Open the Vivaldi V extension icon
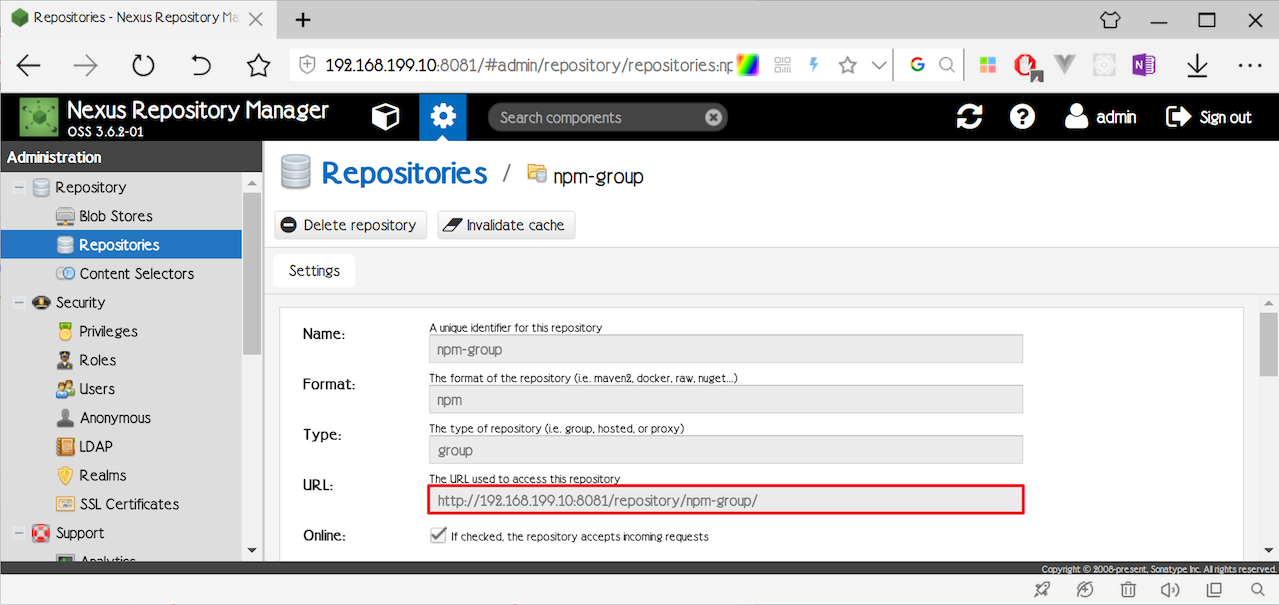This screenshot has height=605, width=1279. click(1065, 65)
